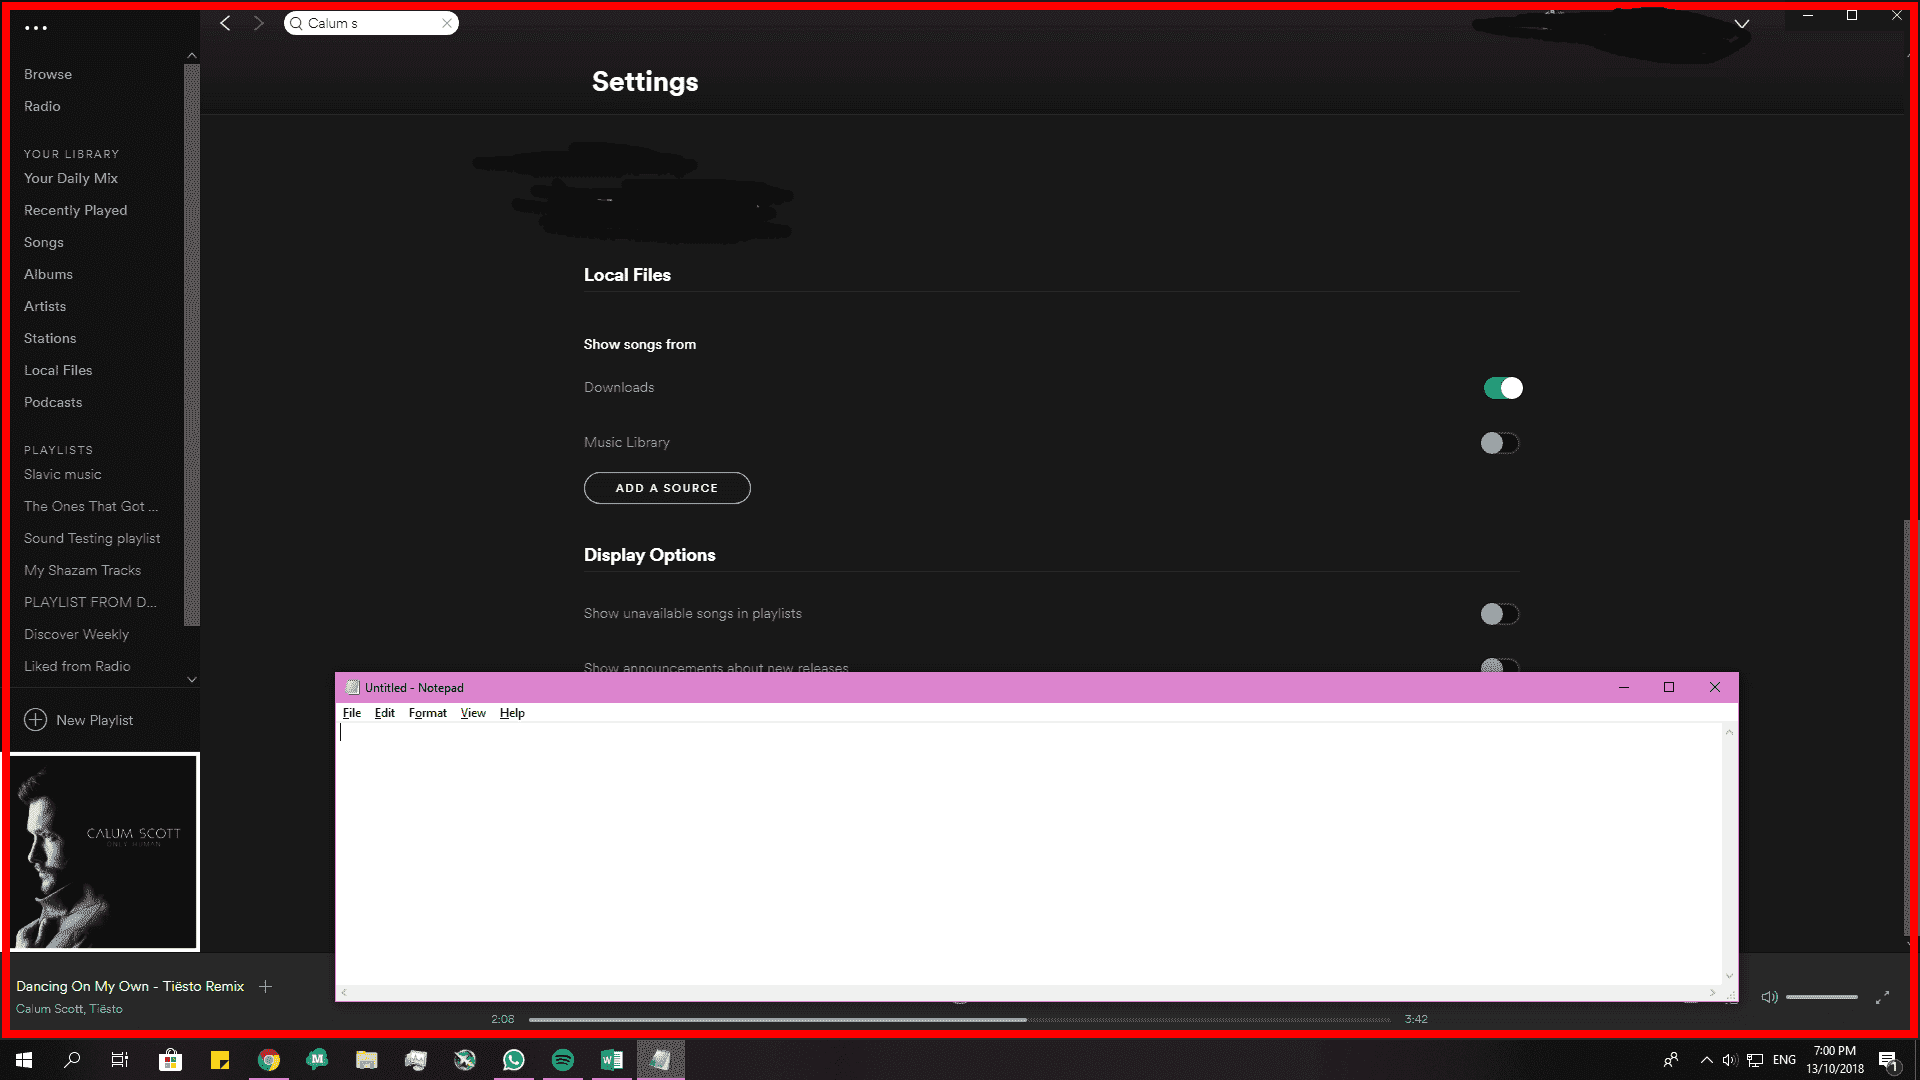Open File Explorer from the taskbar
The width and height of the screenshot is (1920, 1080).
coord(367,1060)
